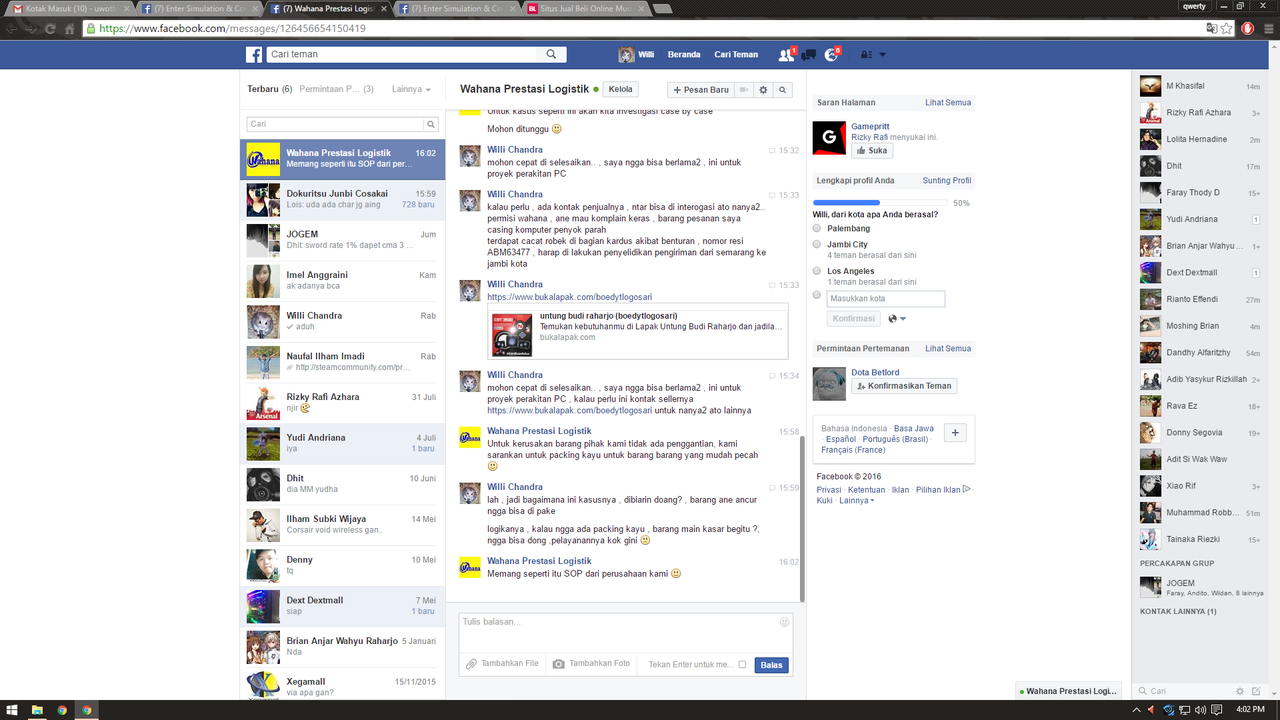The image size is (1280, 720).
Task: Open audience selector globe dropdown
Action: pos(897,319)
